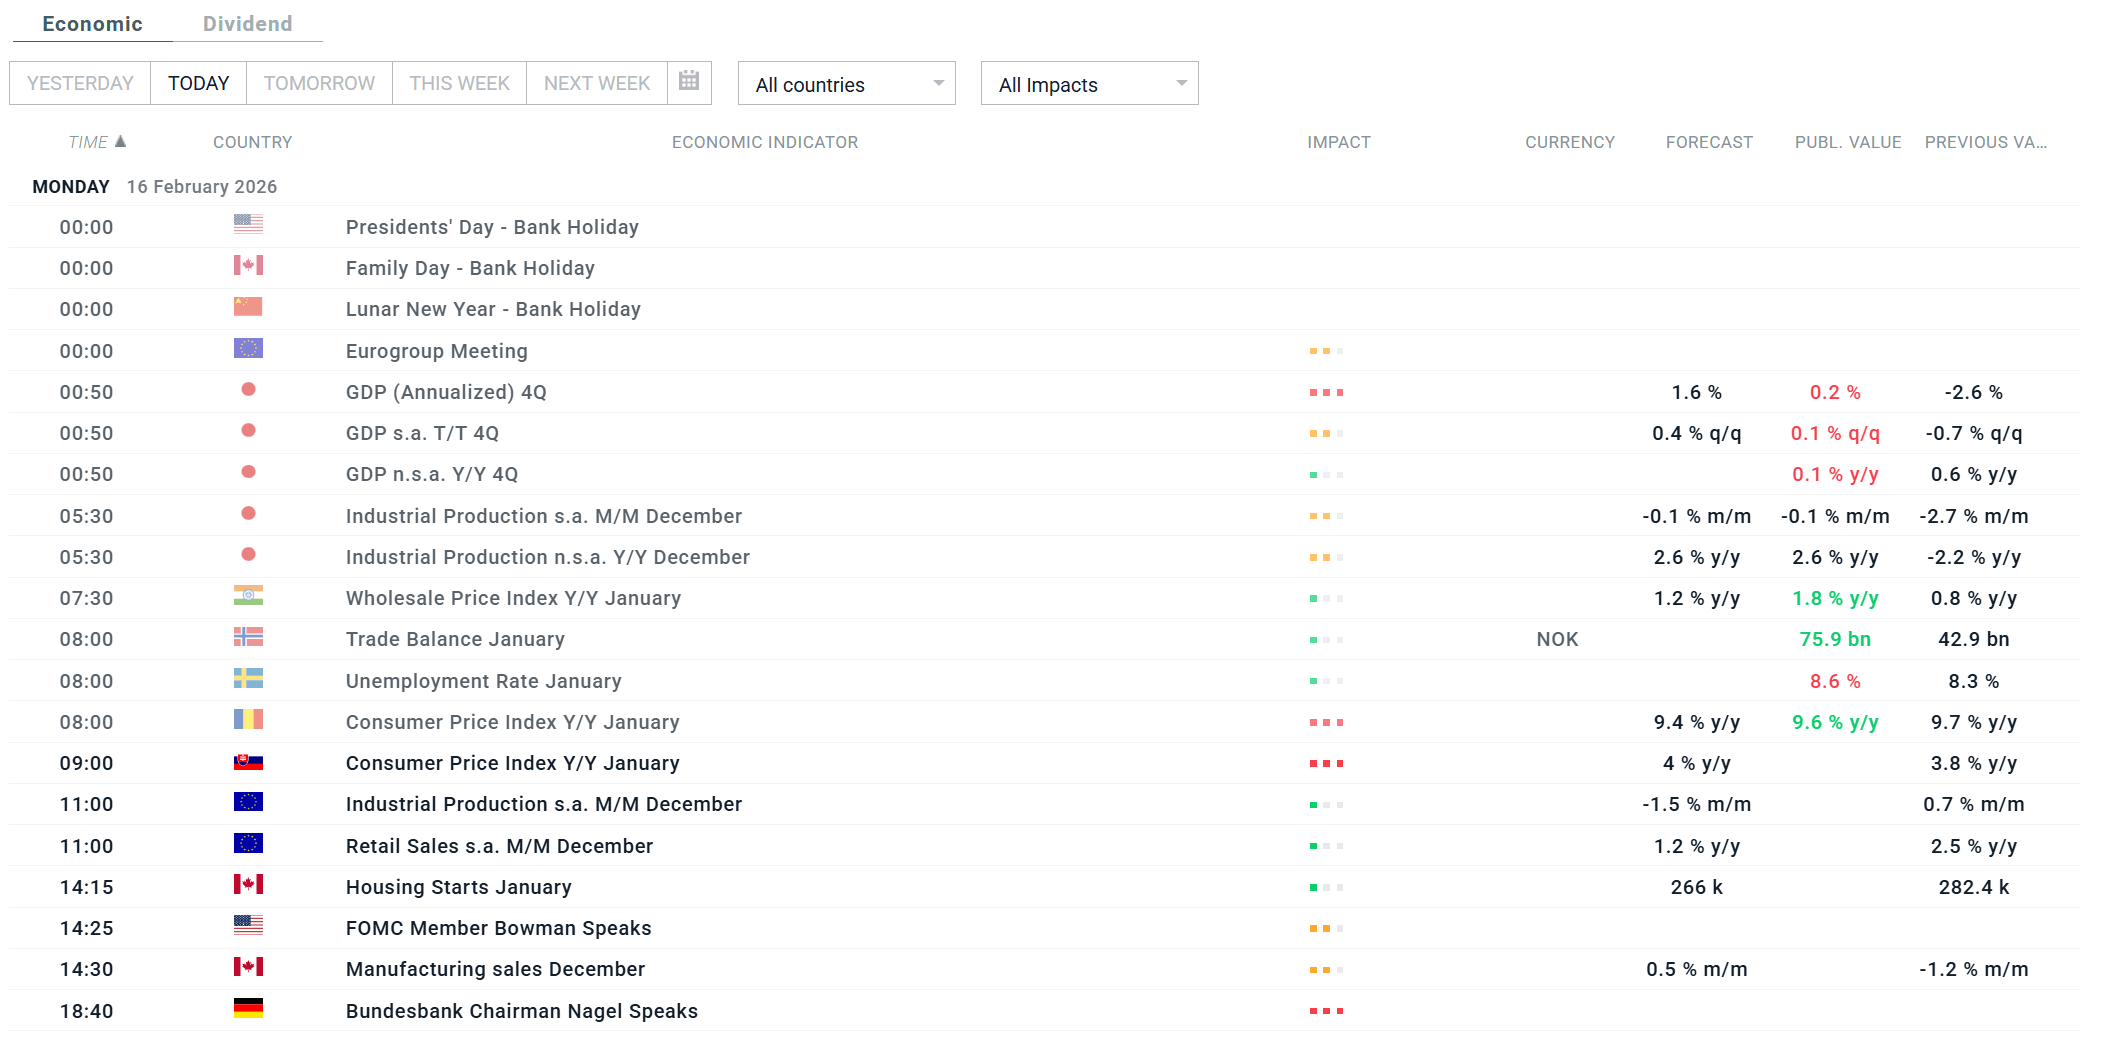Click impact dots for Eurogroup Meeting

[x=1326, y=352]
